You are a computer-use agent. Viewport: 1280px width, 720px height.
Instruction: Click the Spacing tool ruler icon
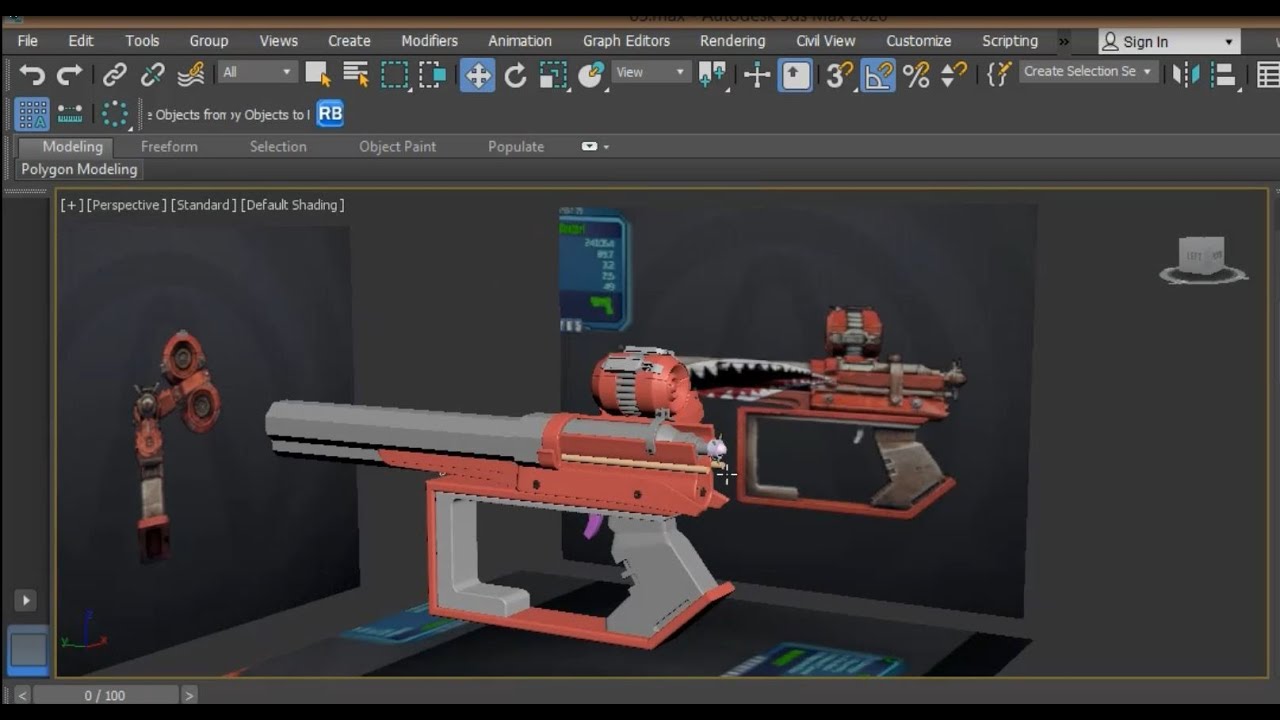coord(70,114)
